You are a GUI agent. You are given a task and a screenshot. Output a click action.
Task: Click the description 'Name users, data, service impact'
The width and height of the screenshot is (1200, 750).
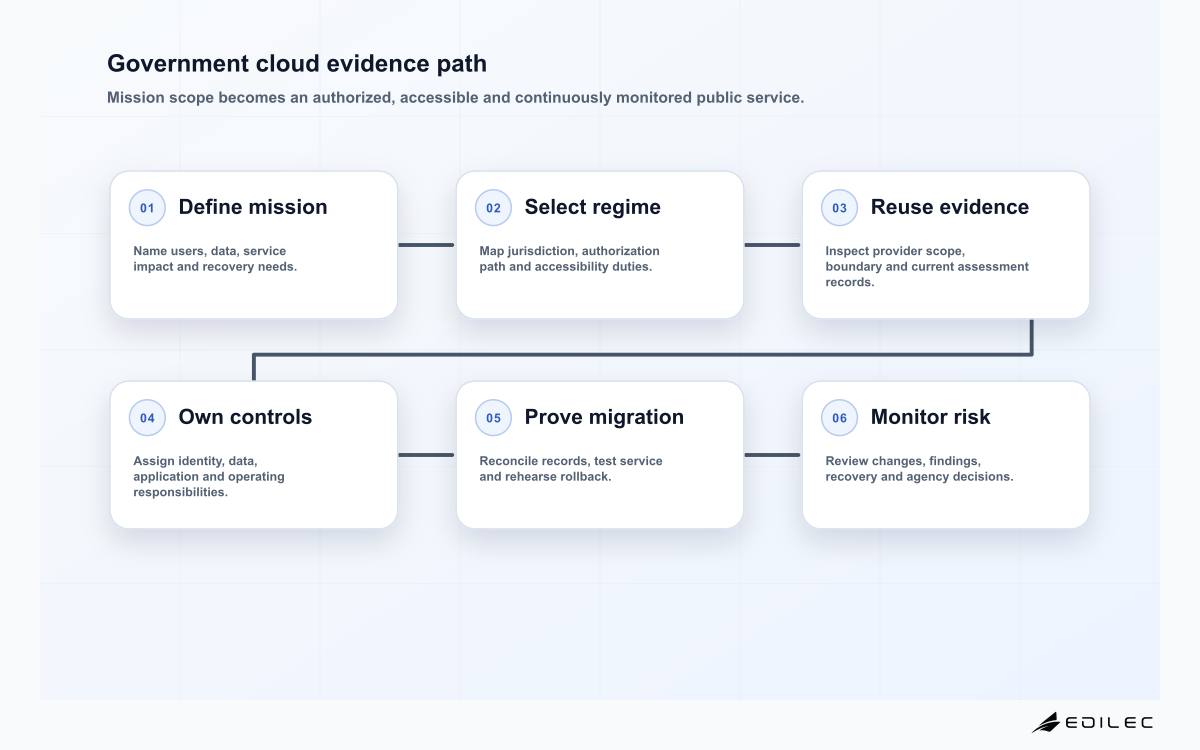tap(215, 259)
